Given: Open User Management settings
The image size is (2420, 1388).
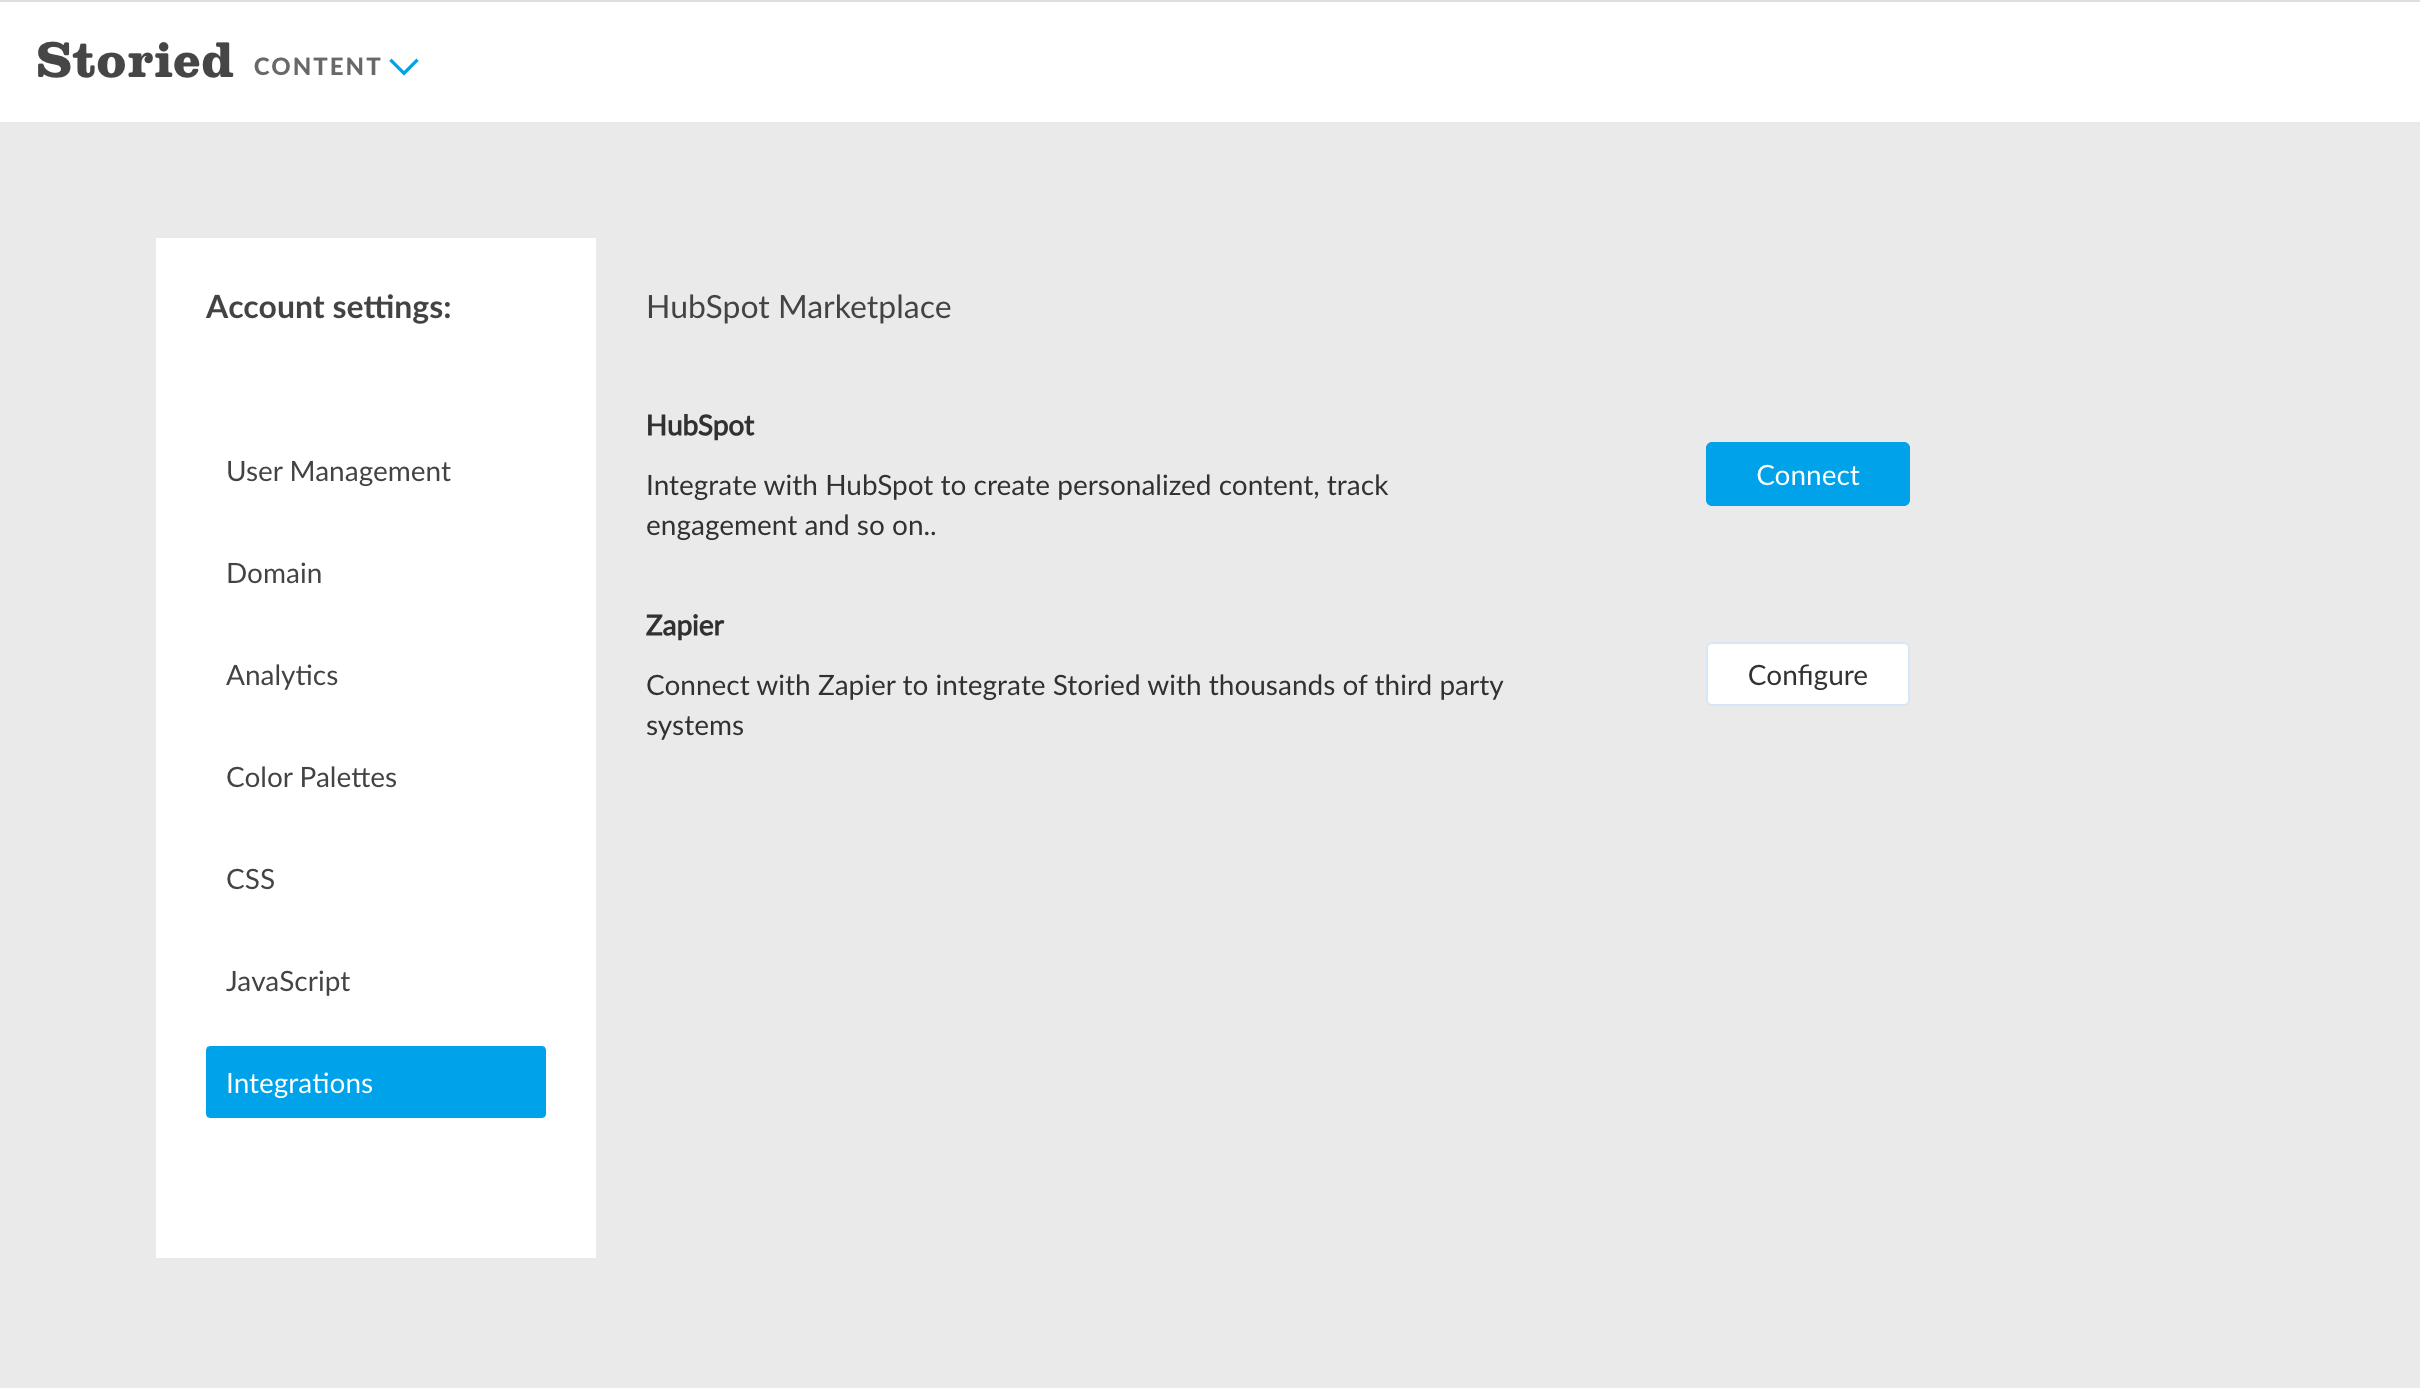Looking at the screenshot, I should coord(338,471).
